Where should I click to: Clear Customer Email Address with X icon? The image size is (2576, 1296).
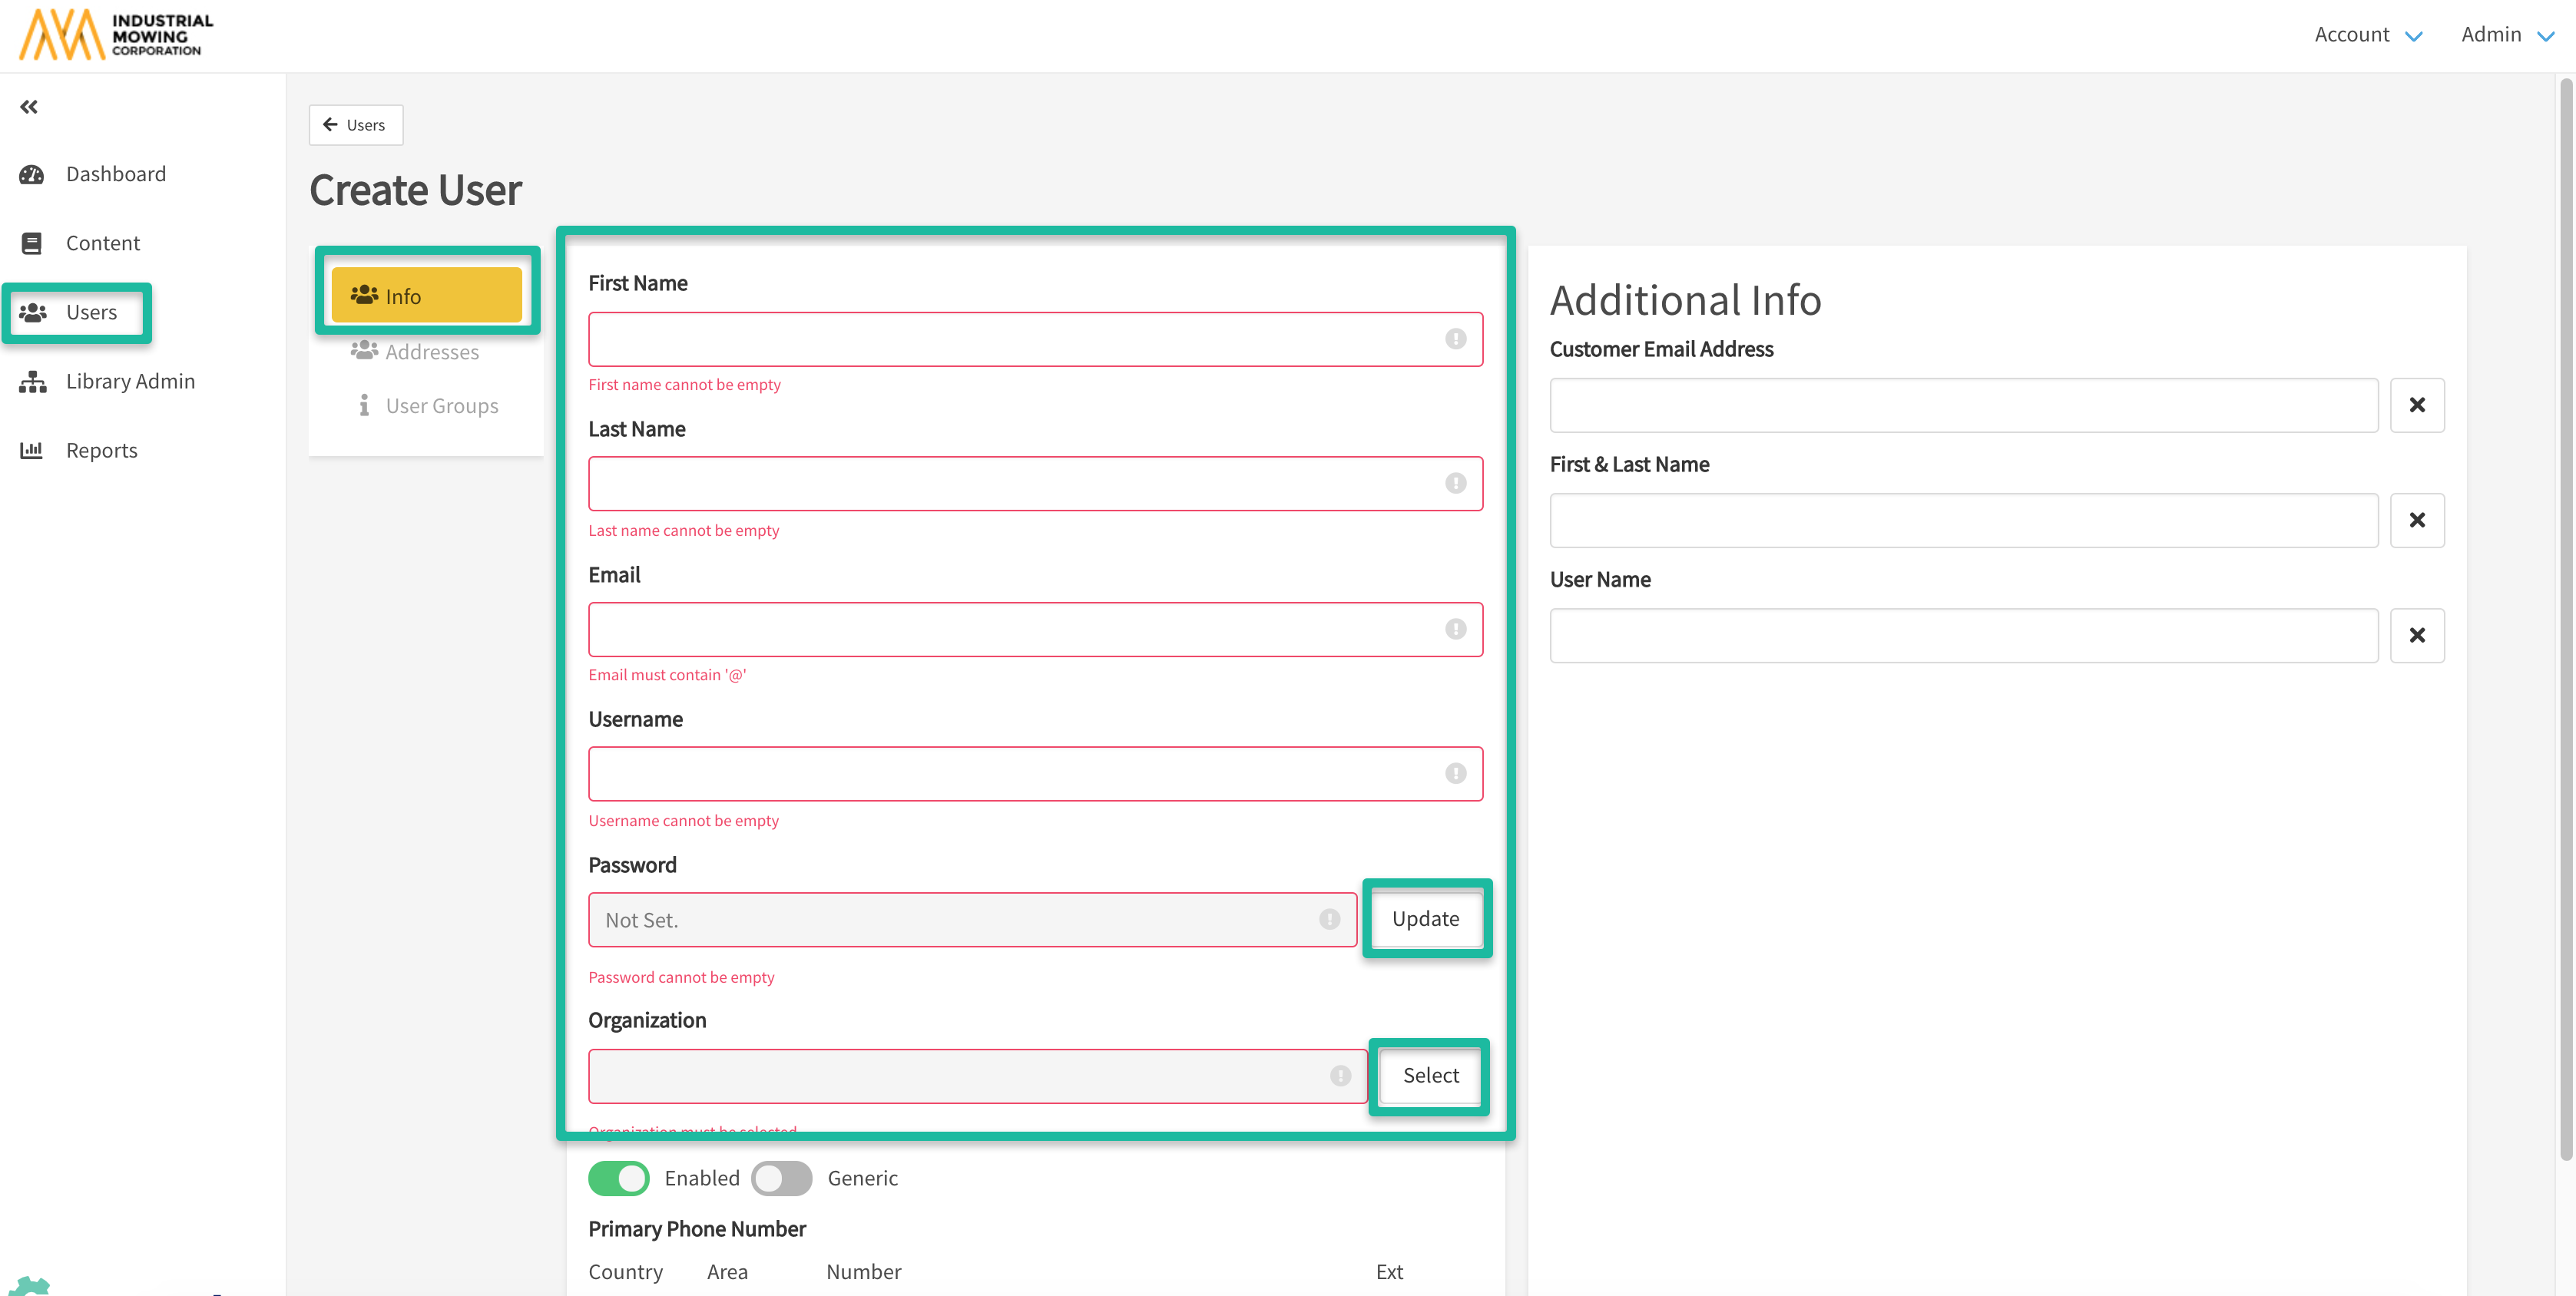tap(2416, 405)
